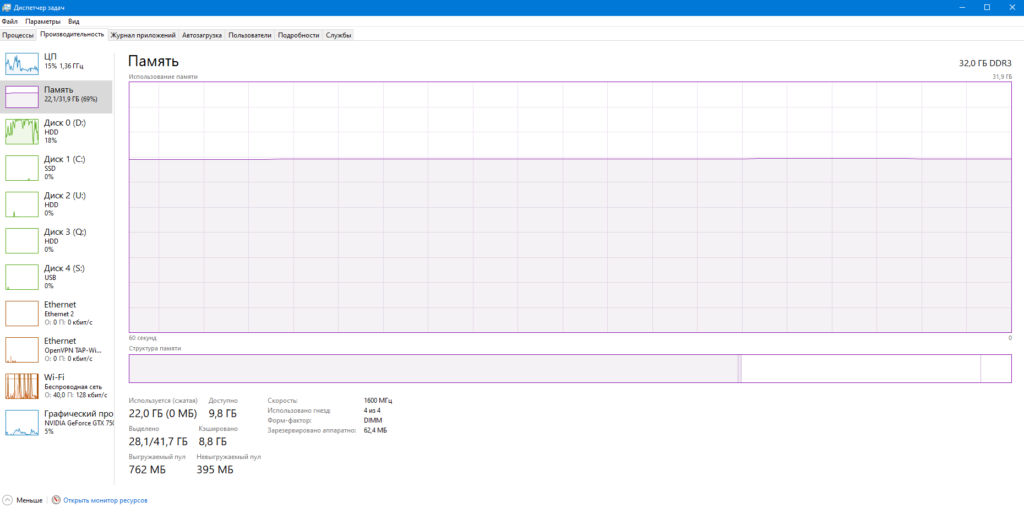
Task: Open the NVIDIA GeForce GPU graph icon
Action: pos(22,423)
